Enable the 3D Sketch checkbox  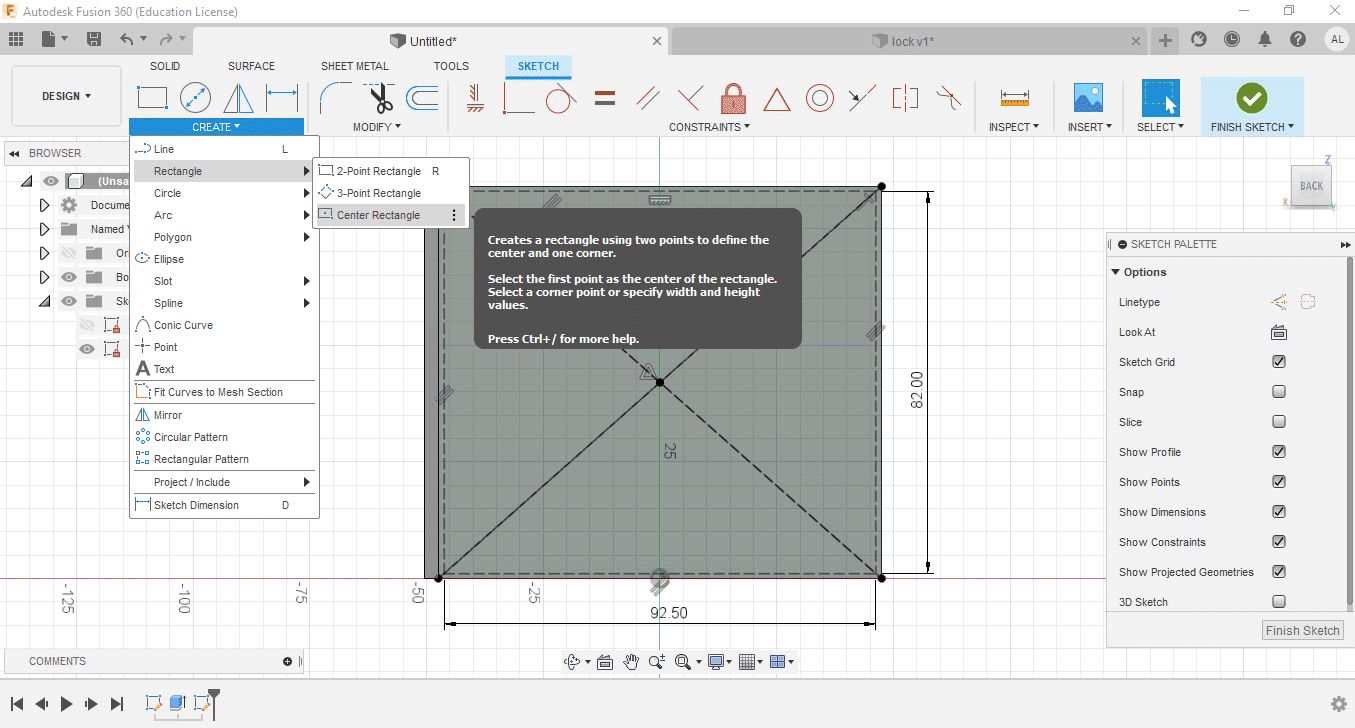pyautogui.click(x=1278, y=602)
